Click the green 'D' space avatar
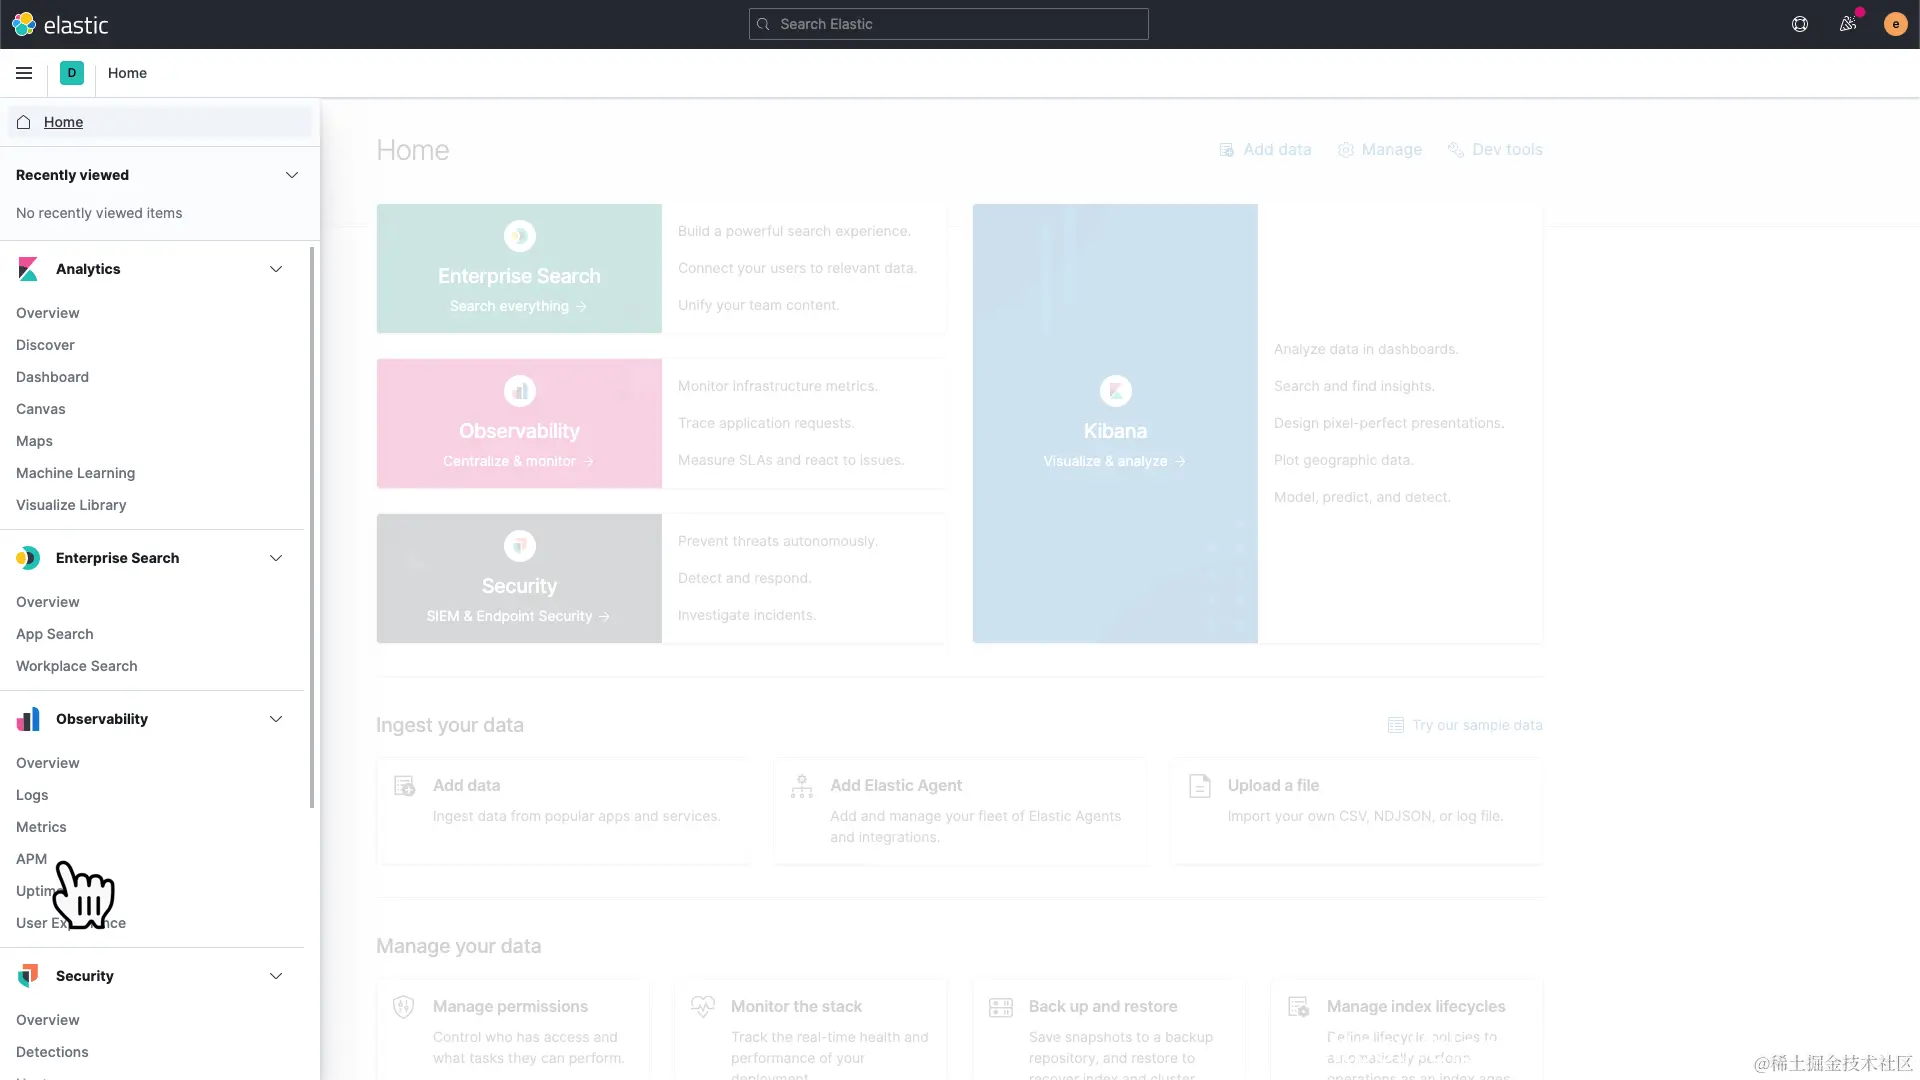1920x1080 pixels. tap(72, 73)
